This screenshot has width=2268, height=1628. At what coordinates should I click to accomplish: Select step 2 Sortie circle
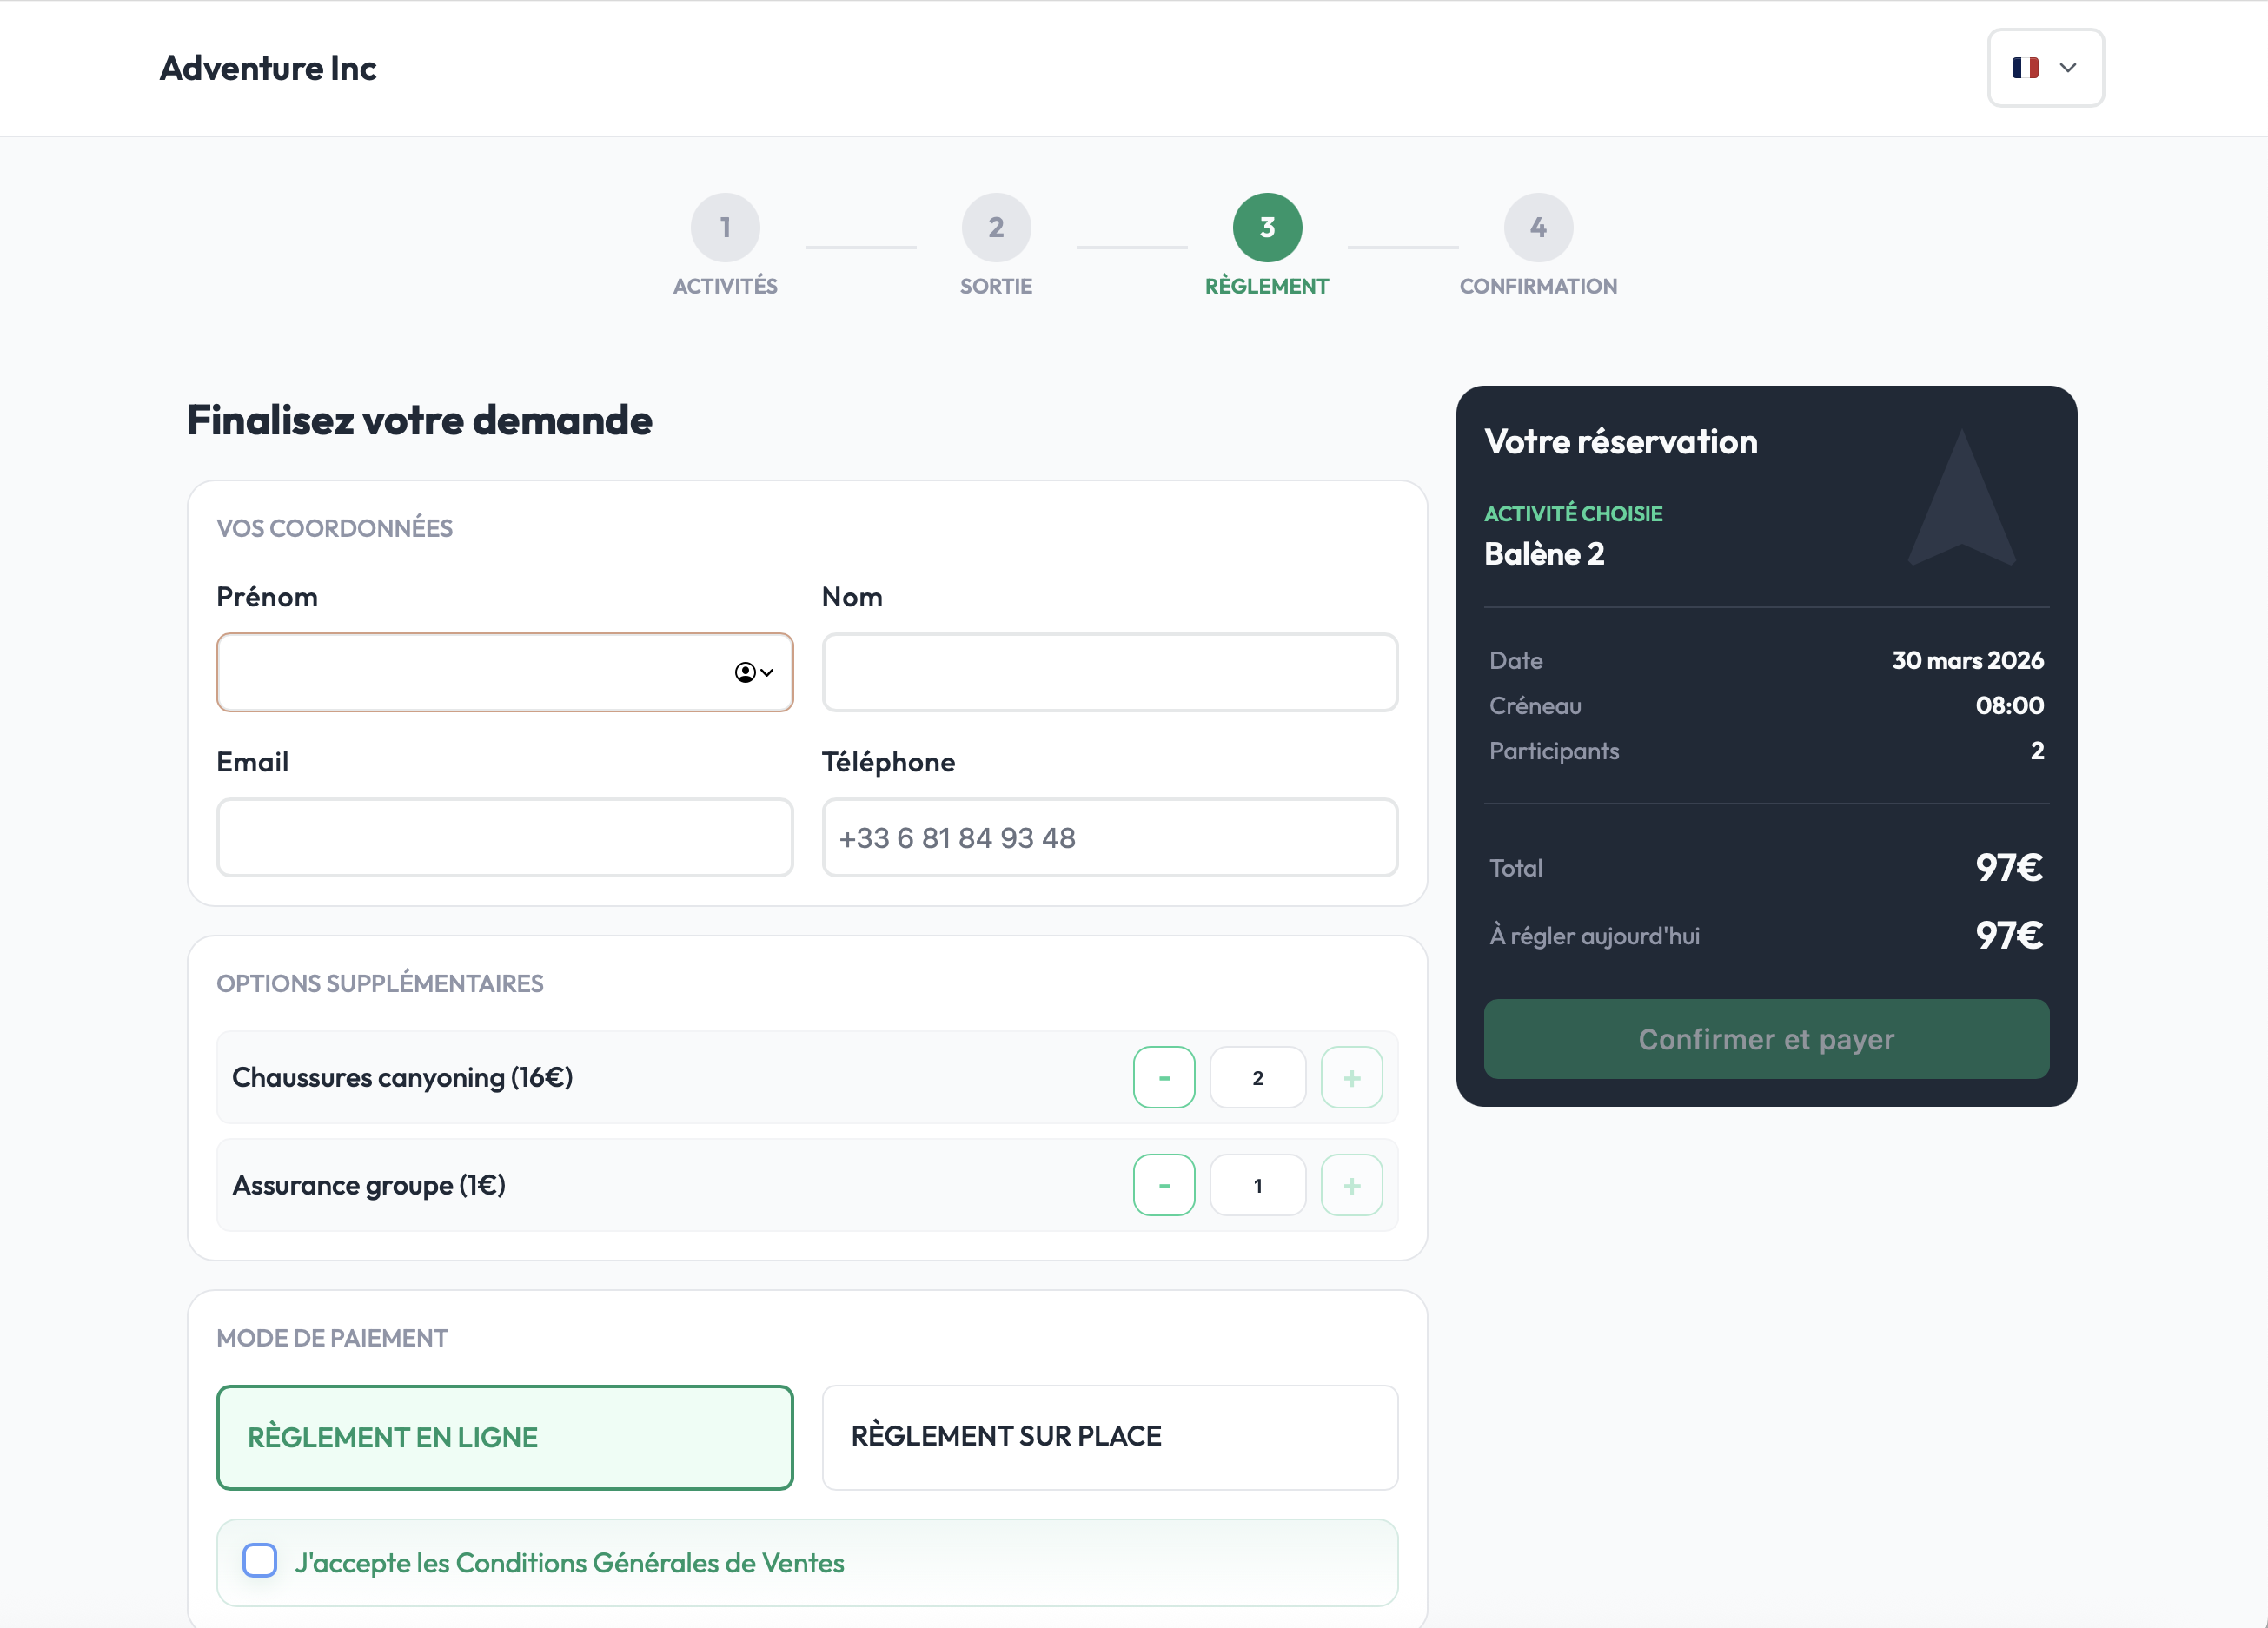pos(996,226)
